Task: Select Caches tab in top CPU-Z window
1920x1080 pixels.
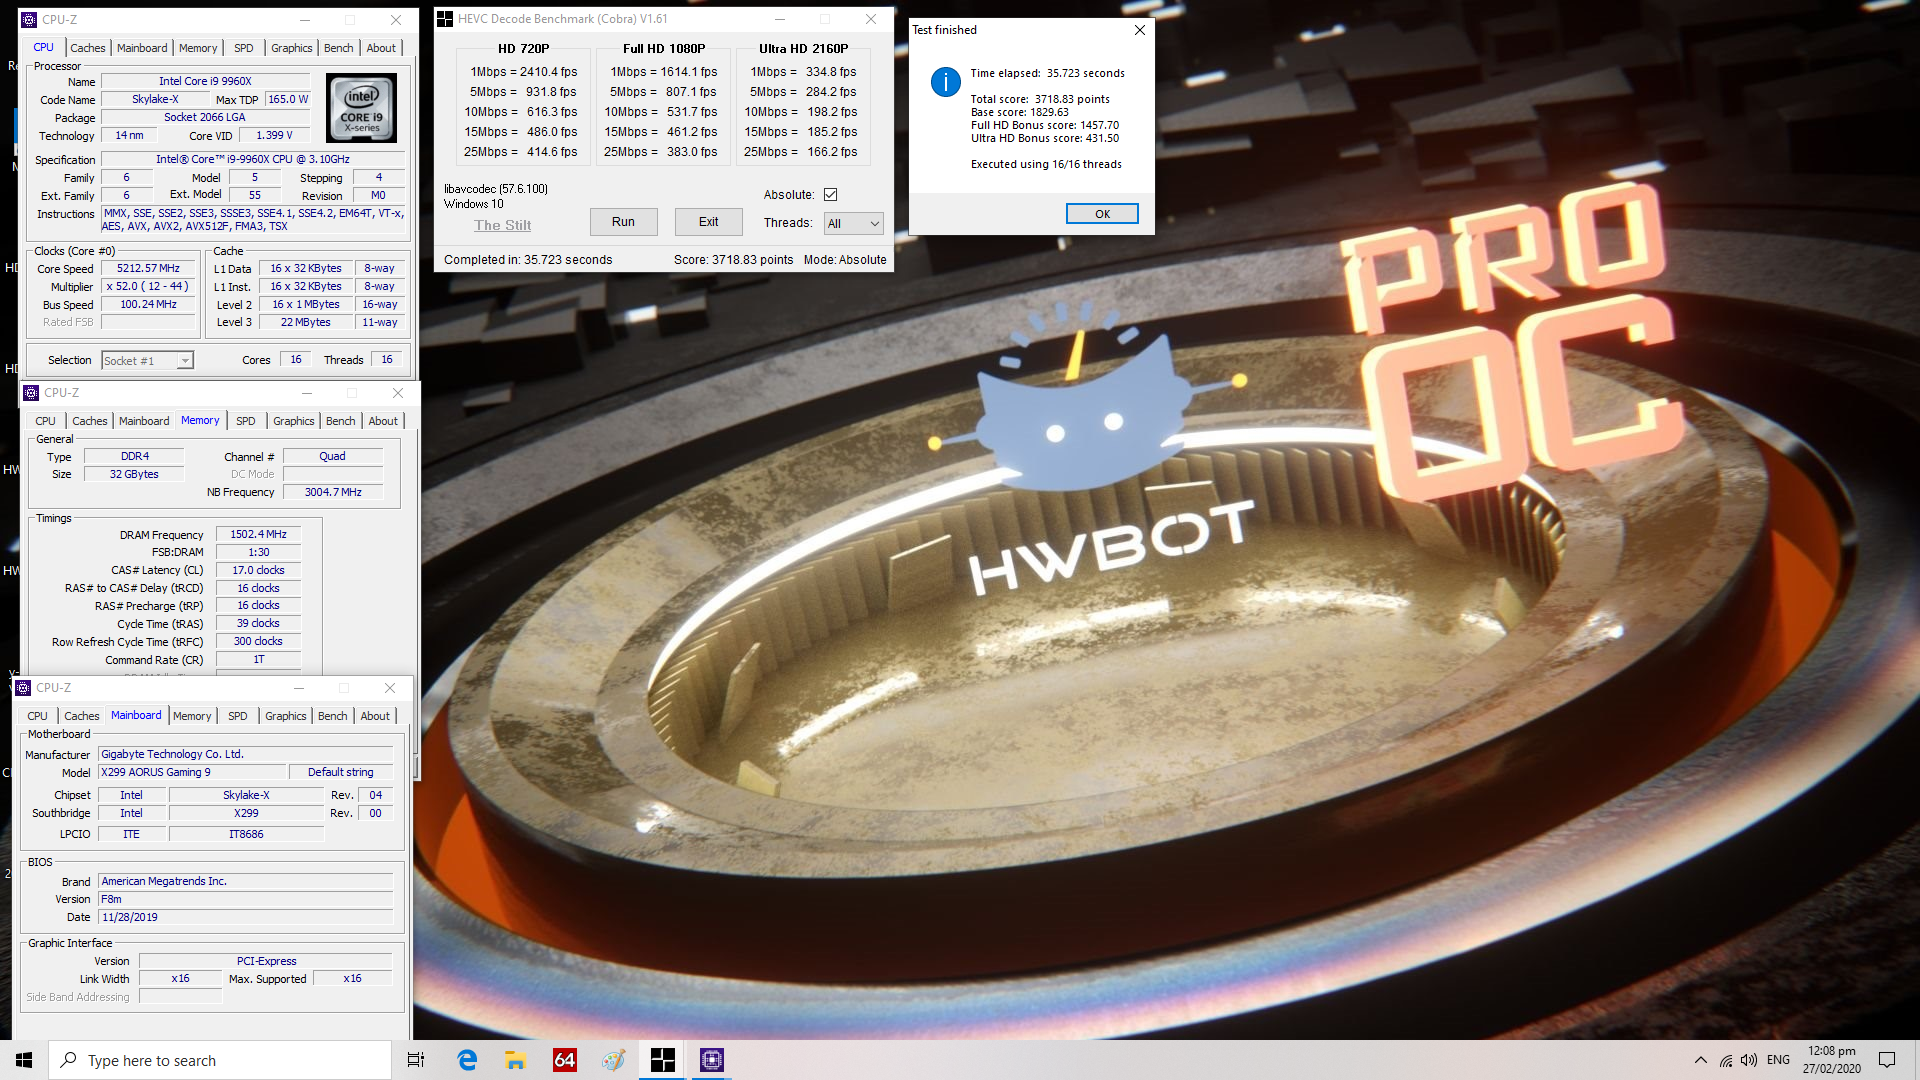Action: pos(87,48)
